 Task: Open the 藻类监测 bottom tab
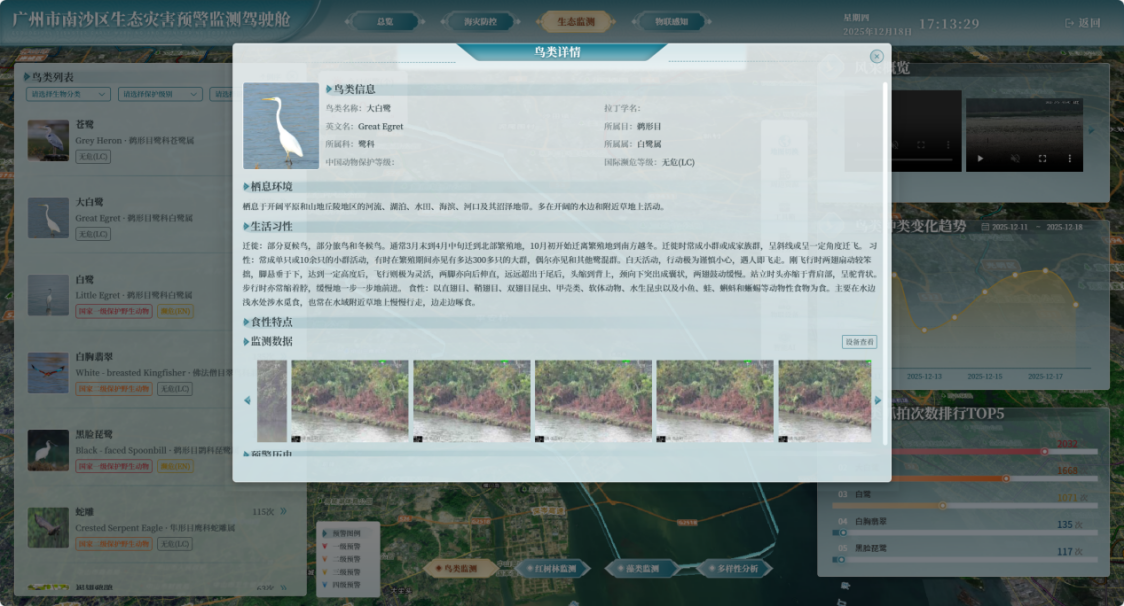tap(642, 568)
